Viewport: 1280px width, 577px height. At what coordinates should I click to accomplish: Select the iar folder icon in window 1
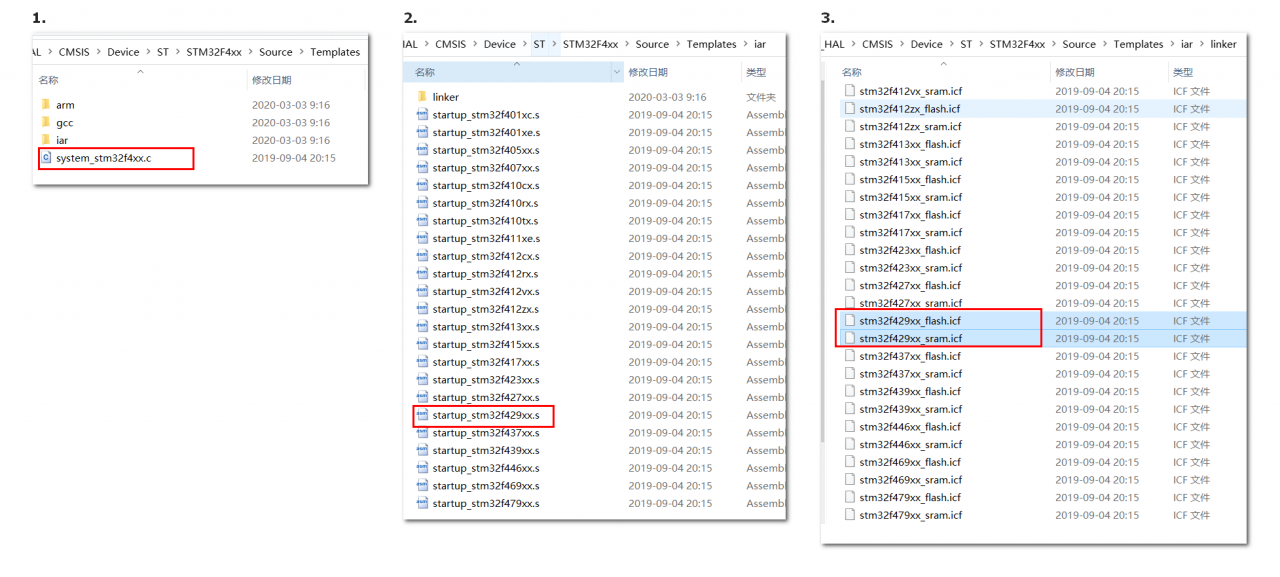pyautogui.click(x=45, y=140)
